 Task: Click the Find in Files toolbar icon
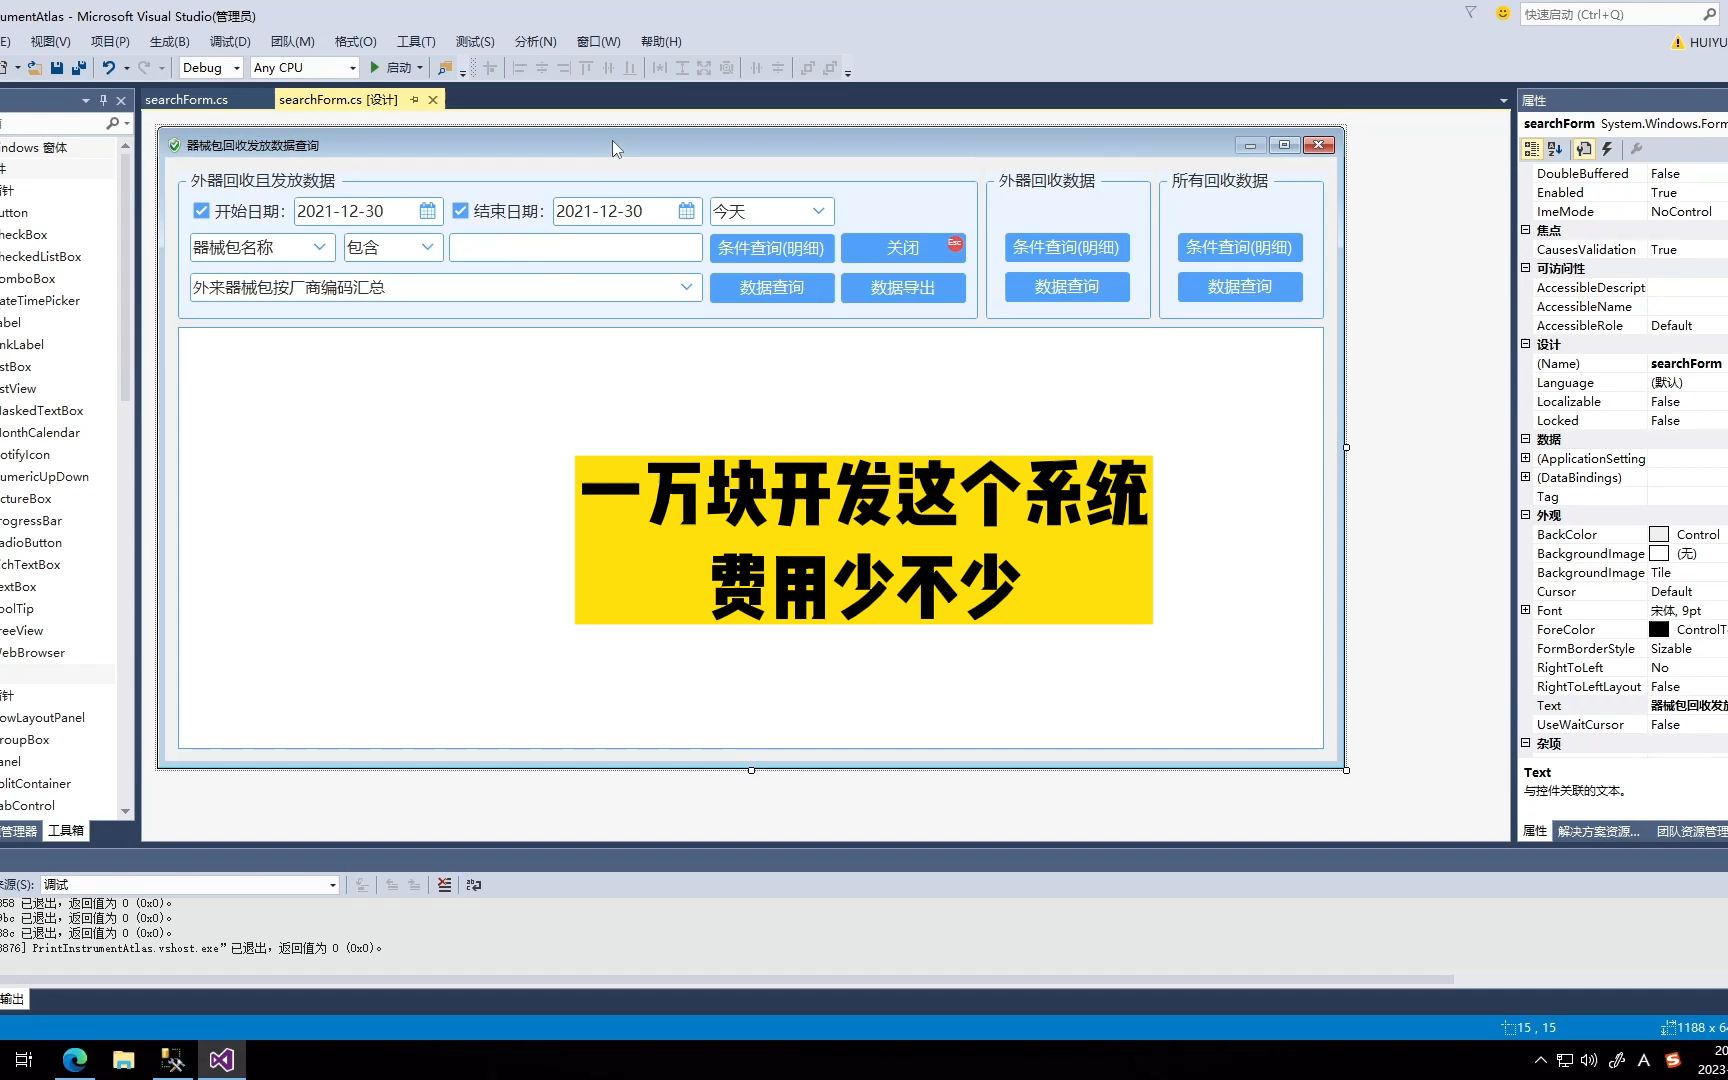pyautogui.click(x=445, y=68)
